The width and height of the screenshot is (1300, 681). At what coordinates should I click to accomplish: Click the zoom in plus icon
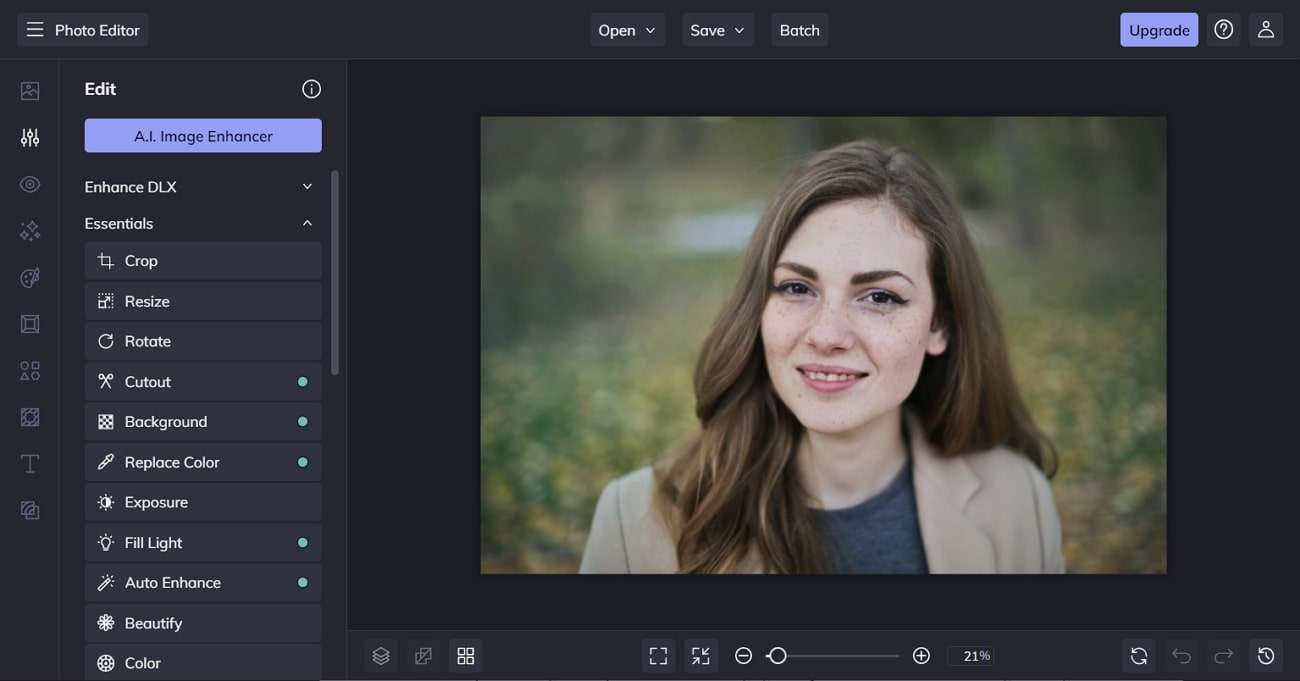(x=921, y=656)
